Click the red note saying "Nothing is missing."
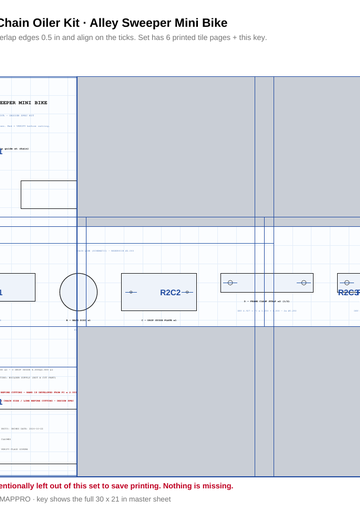This screenshot has width=360, height=520. [198, 486]
